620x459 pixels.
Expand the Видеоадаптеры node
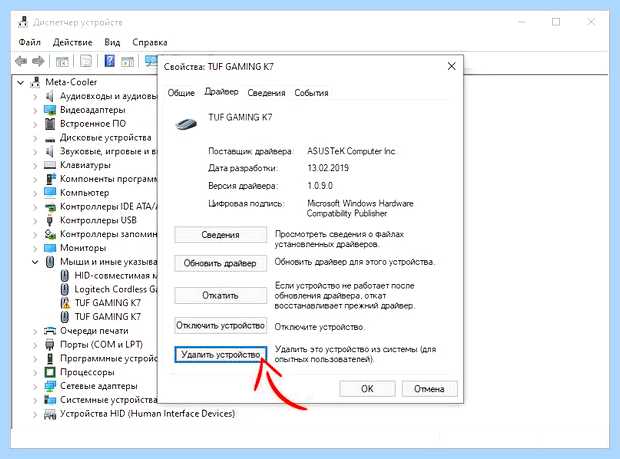tap(35, 110)
